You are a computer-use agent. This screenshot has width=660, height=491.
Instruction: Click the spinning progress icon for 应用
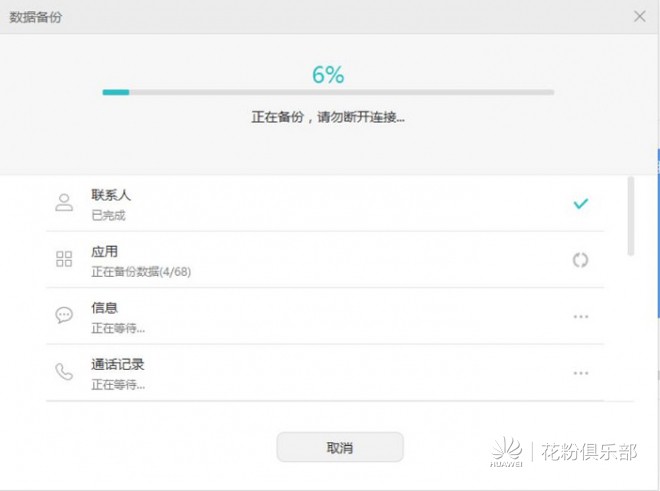point(580,260)
